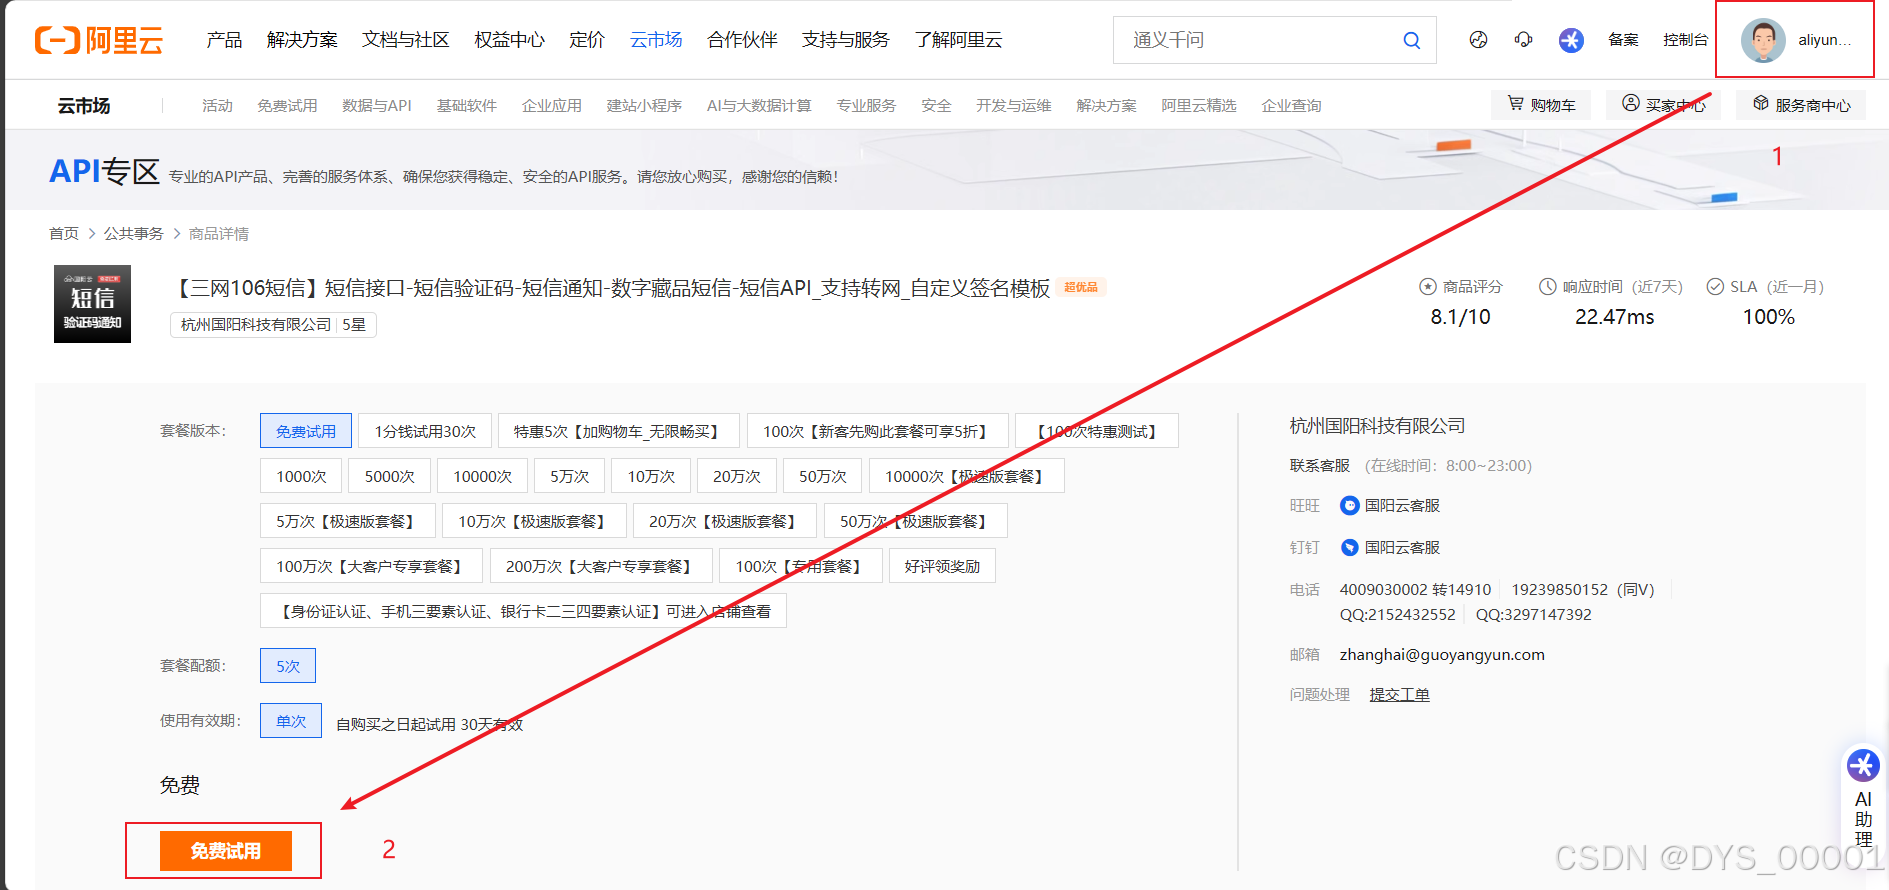Click the 响应时间 clock icon
1889x890 pixels.
(1547, 287)
